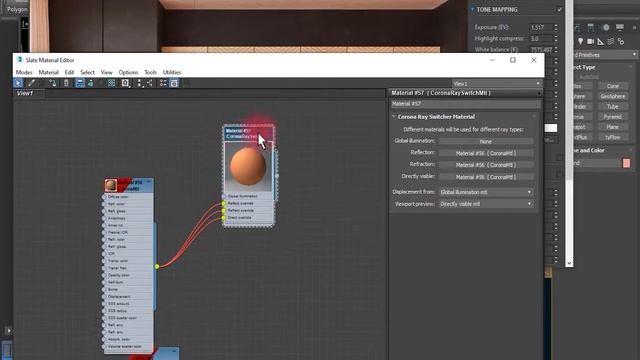Collapse the Corona Ray Switcher Material rollout
Image resolution: width=640 pixels, height=360 pixels.
point(394,117)
